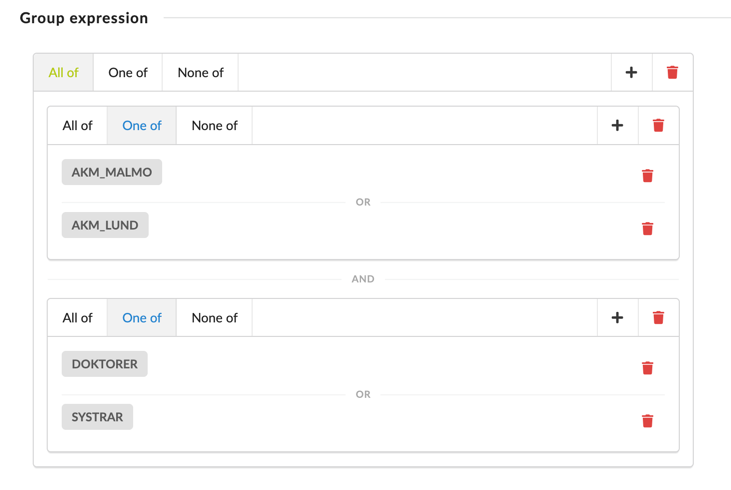Set AKM subgroup to 'All of'
The height and width of the screenshot is (490, 731).
click(77, 125)
